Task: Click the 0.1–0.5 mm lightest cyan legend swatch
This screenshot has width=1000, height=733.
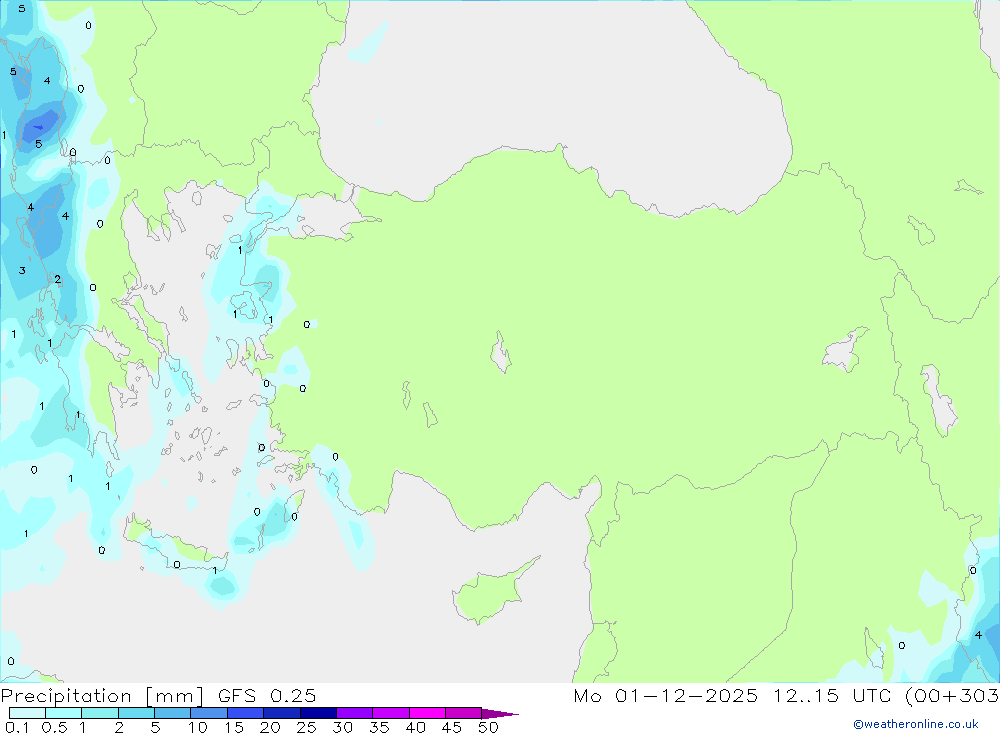Action: point(27,713)
